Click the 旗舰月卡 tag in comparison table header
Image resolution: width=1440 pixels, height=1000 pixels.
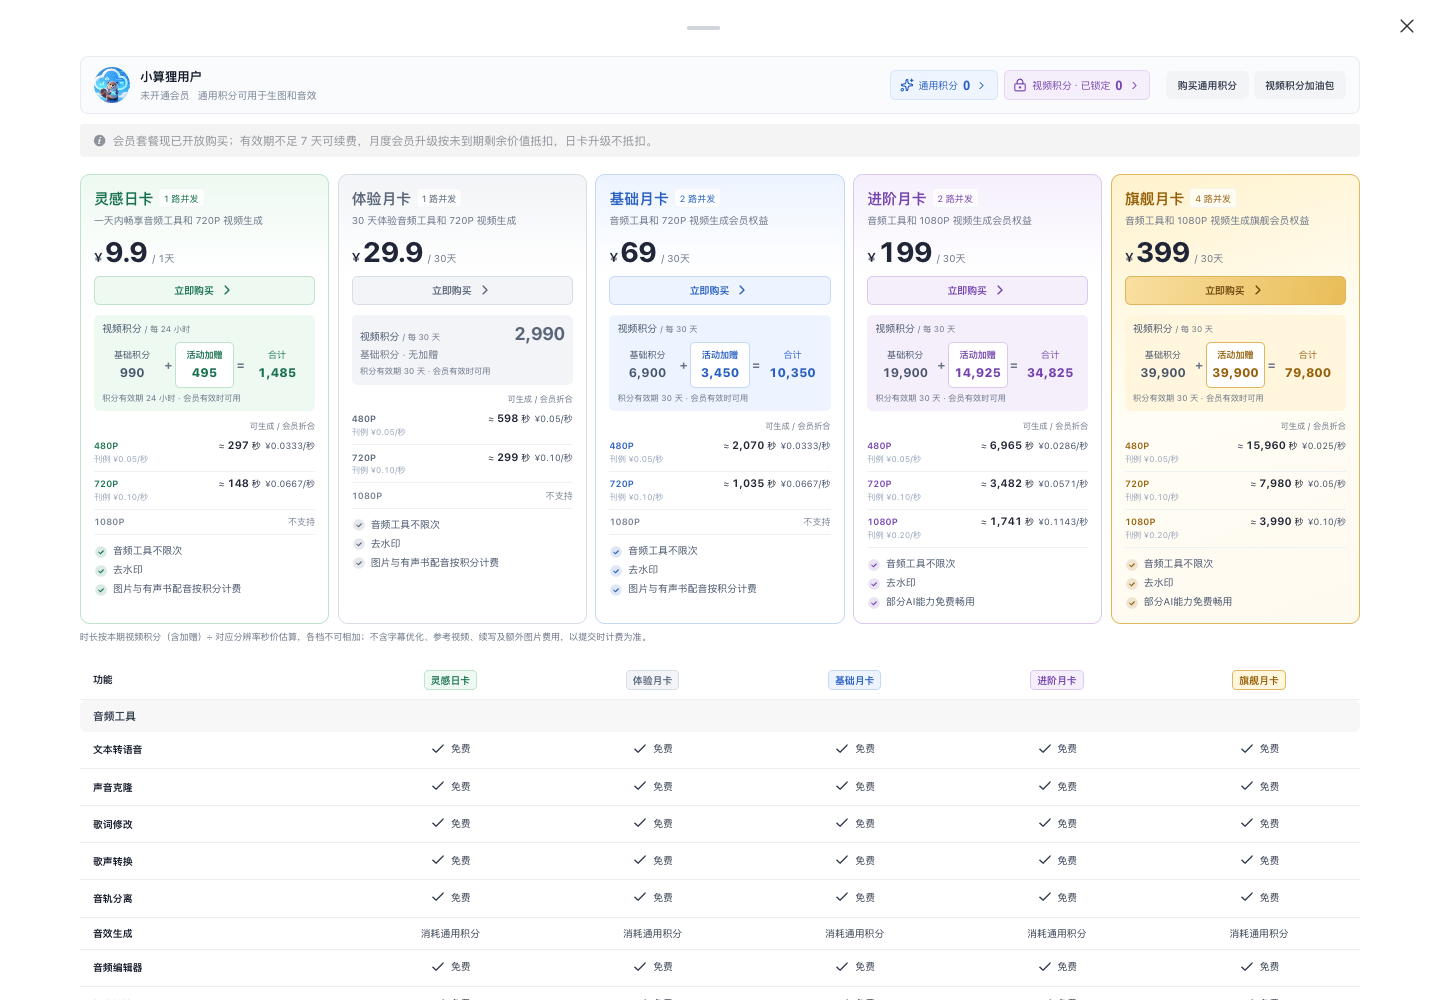pyautogui.click(x=1259, y=680)
